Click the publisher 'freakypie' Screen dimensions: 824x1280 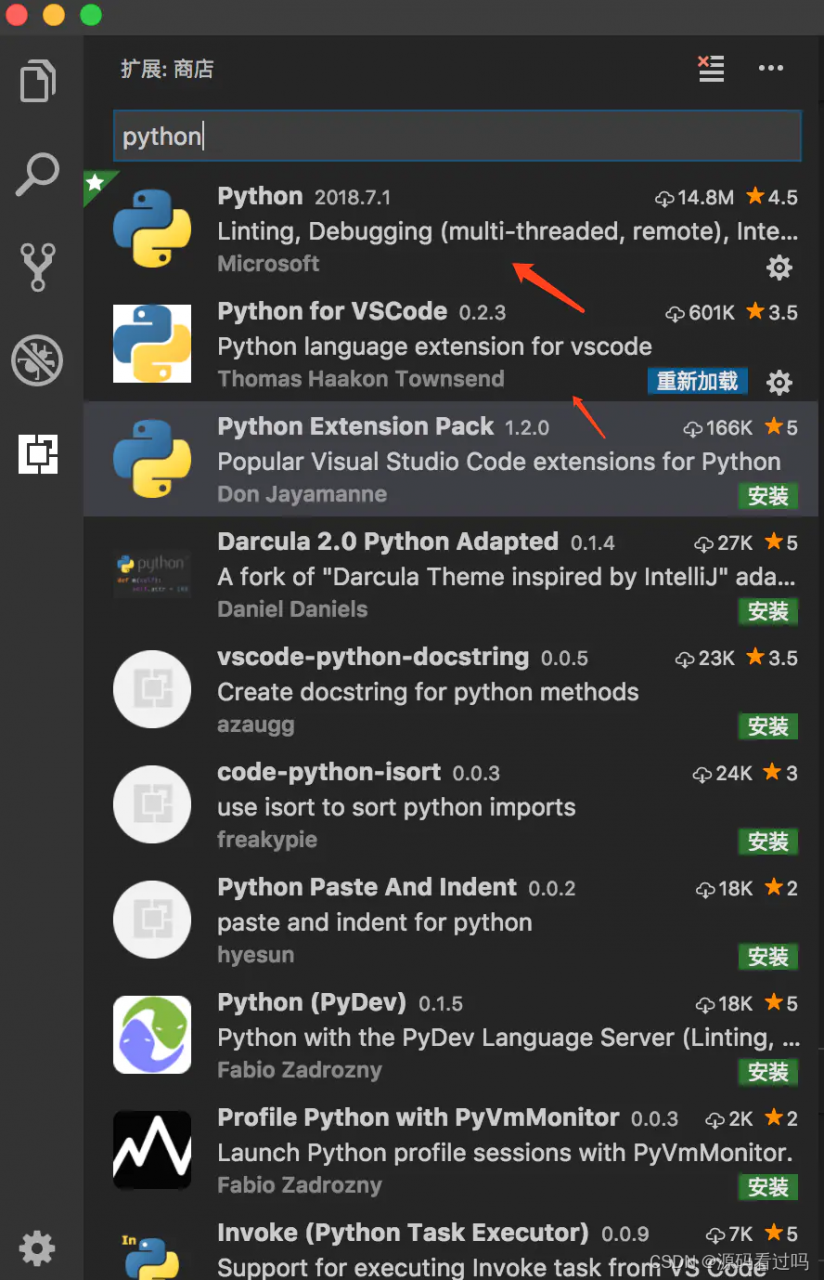coord(267,840)
